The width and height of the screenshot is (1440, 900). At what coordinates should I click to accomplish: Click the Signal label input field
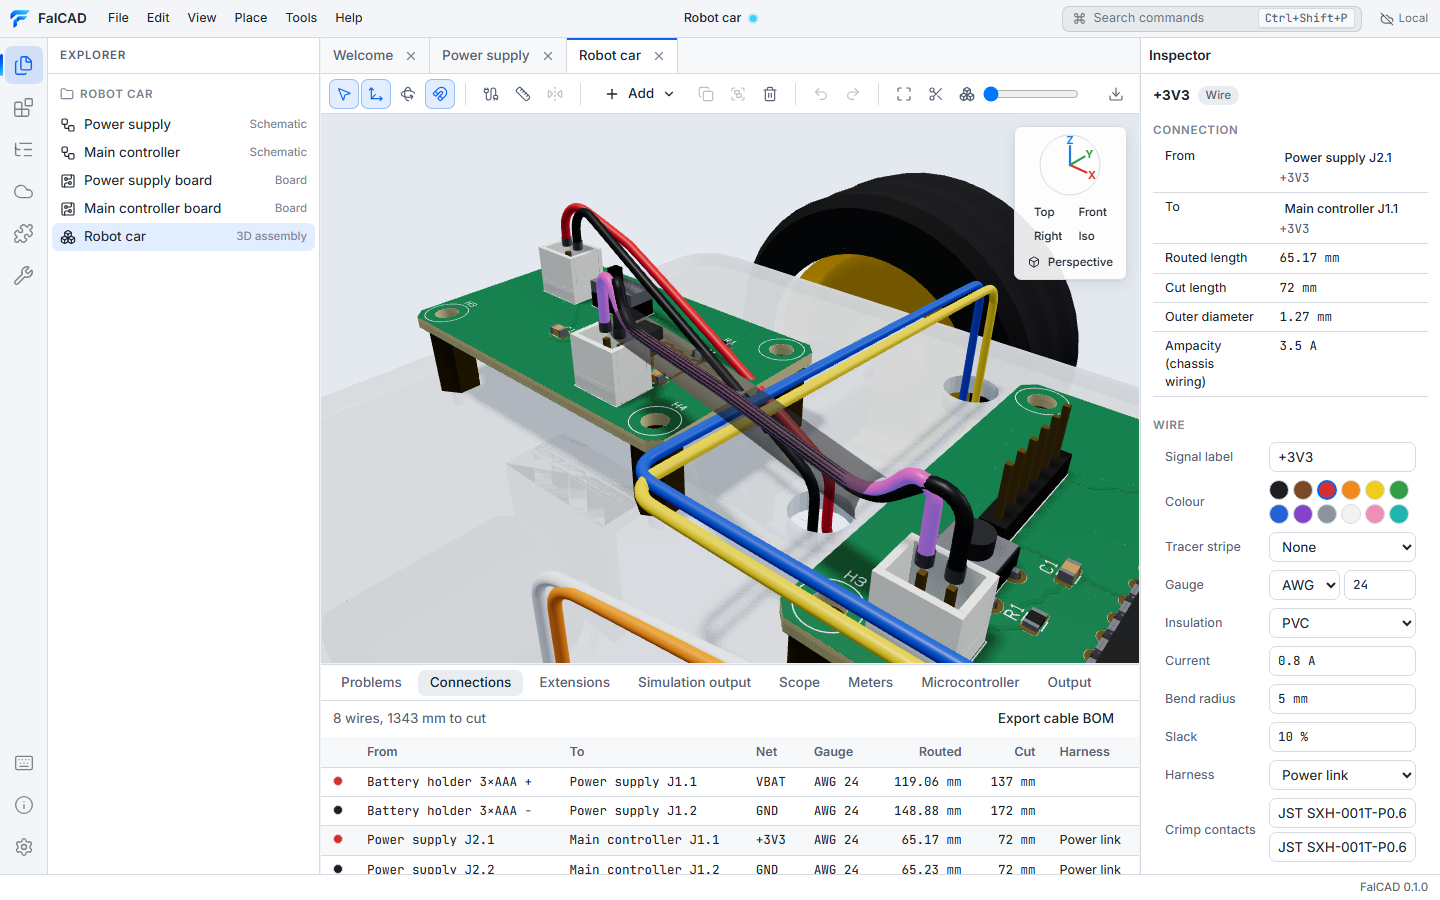(1342, 457)
